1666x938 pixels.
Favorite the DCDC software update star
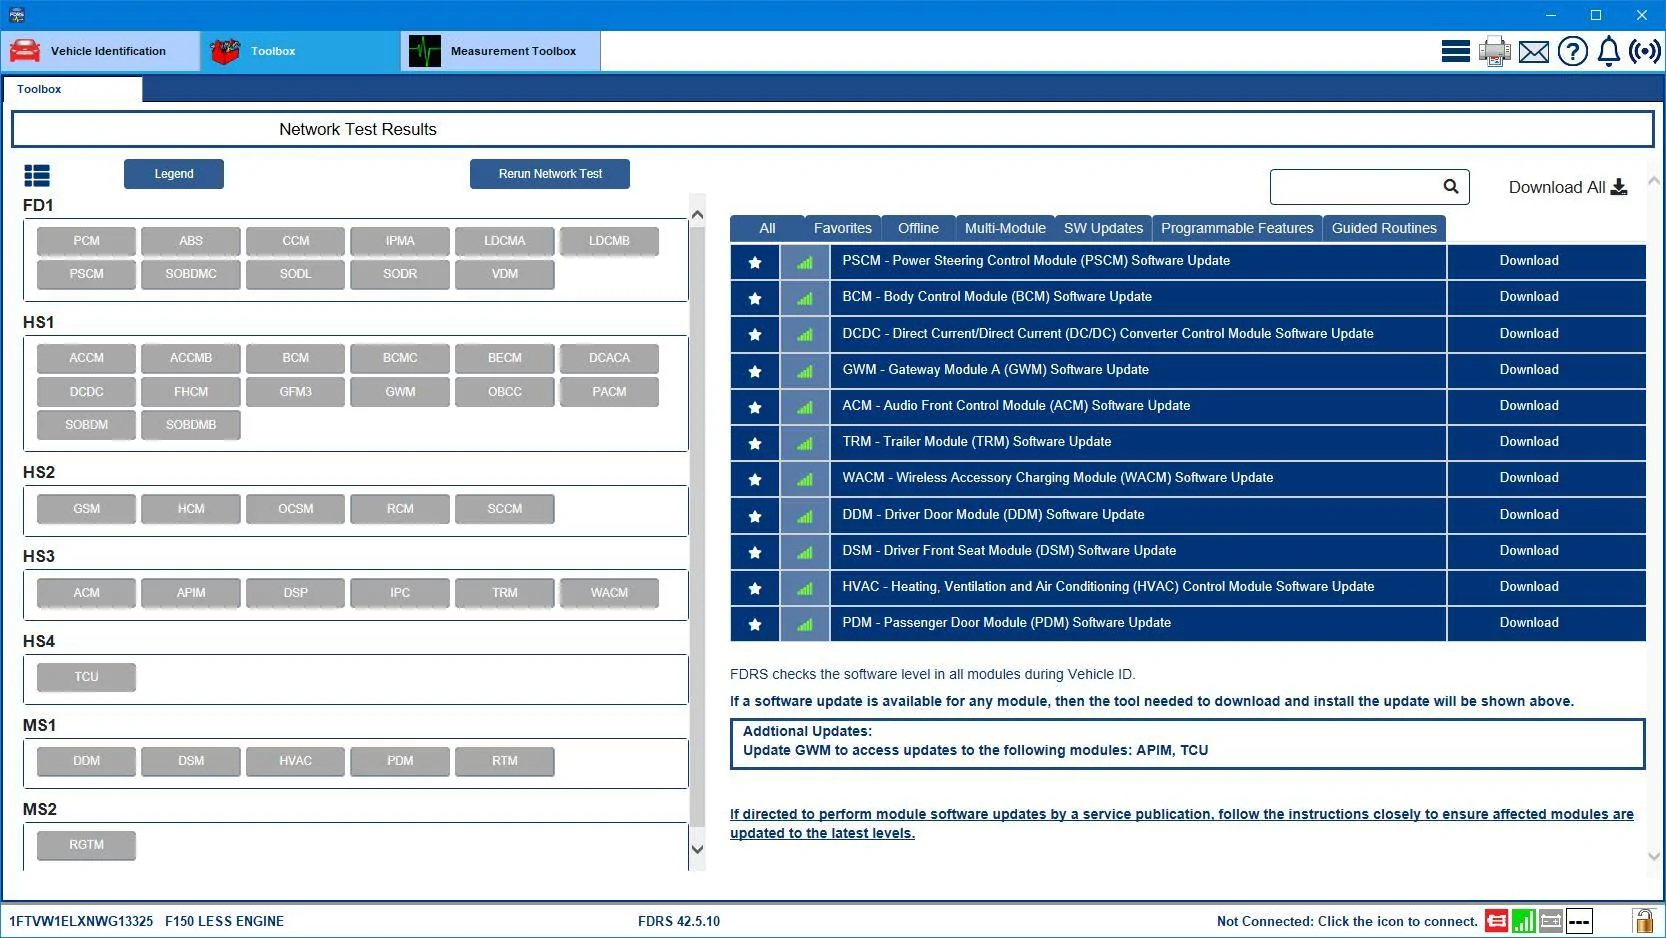755,334
